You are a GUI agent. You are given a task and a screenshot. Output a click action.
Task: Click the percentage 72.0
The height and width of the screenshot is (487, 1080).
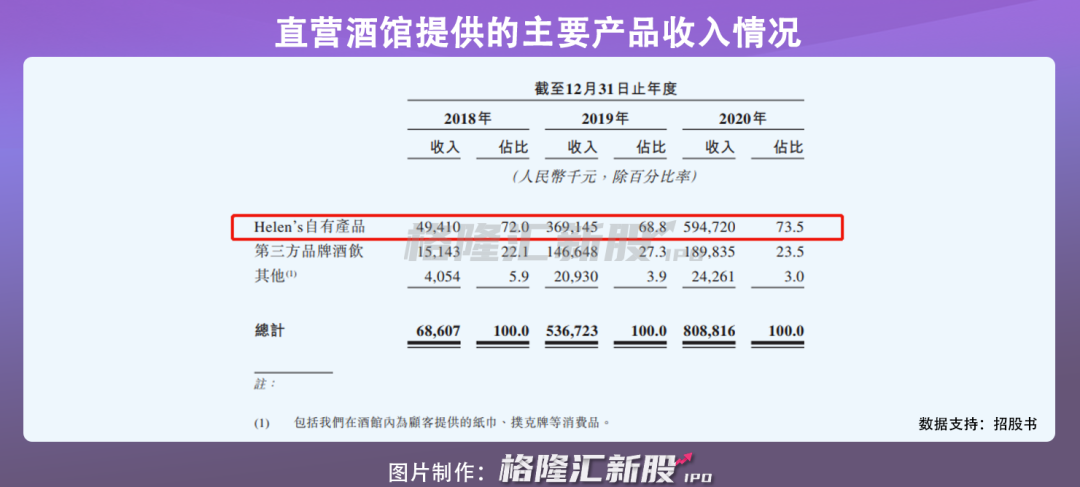515,227
